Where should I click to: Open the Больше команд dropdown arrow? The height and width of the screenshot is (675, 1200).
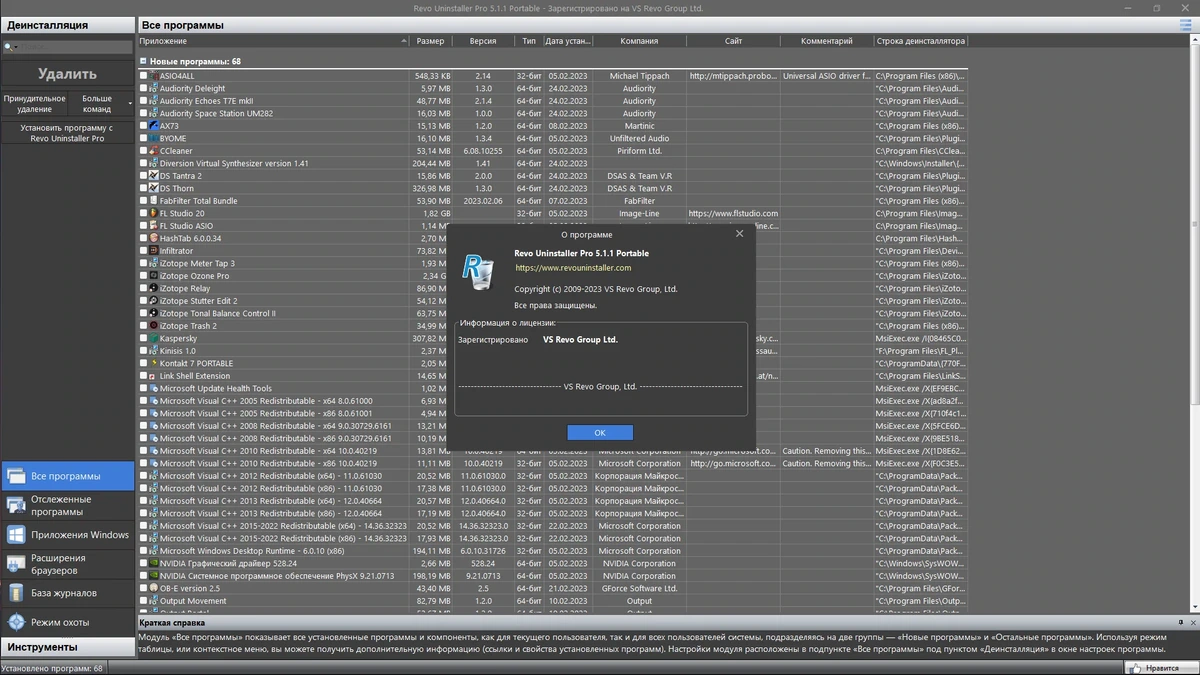click(130, 103)
